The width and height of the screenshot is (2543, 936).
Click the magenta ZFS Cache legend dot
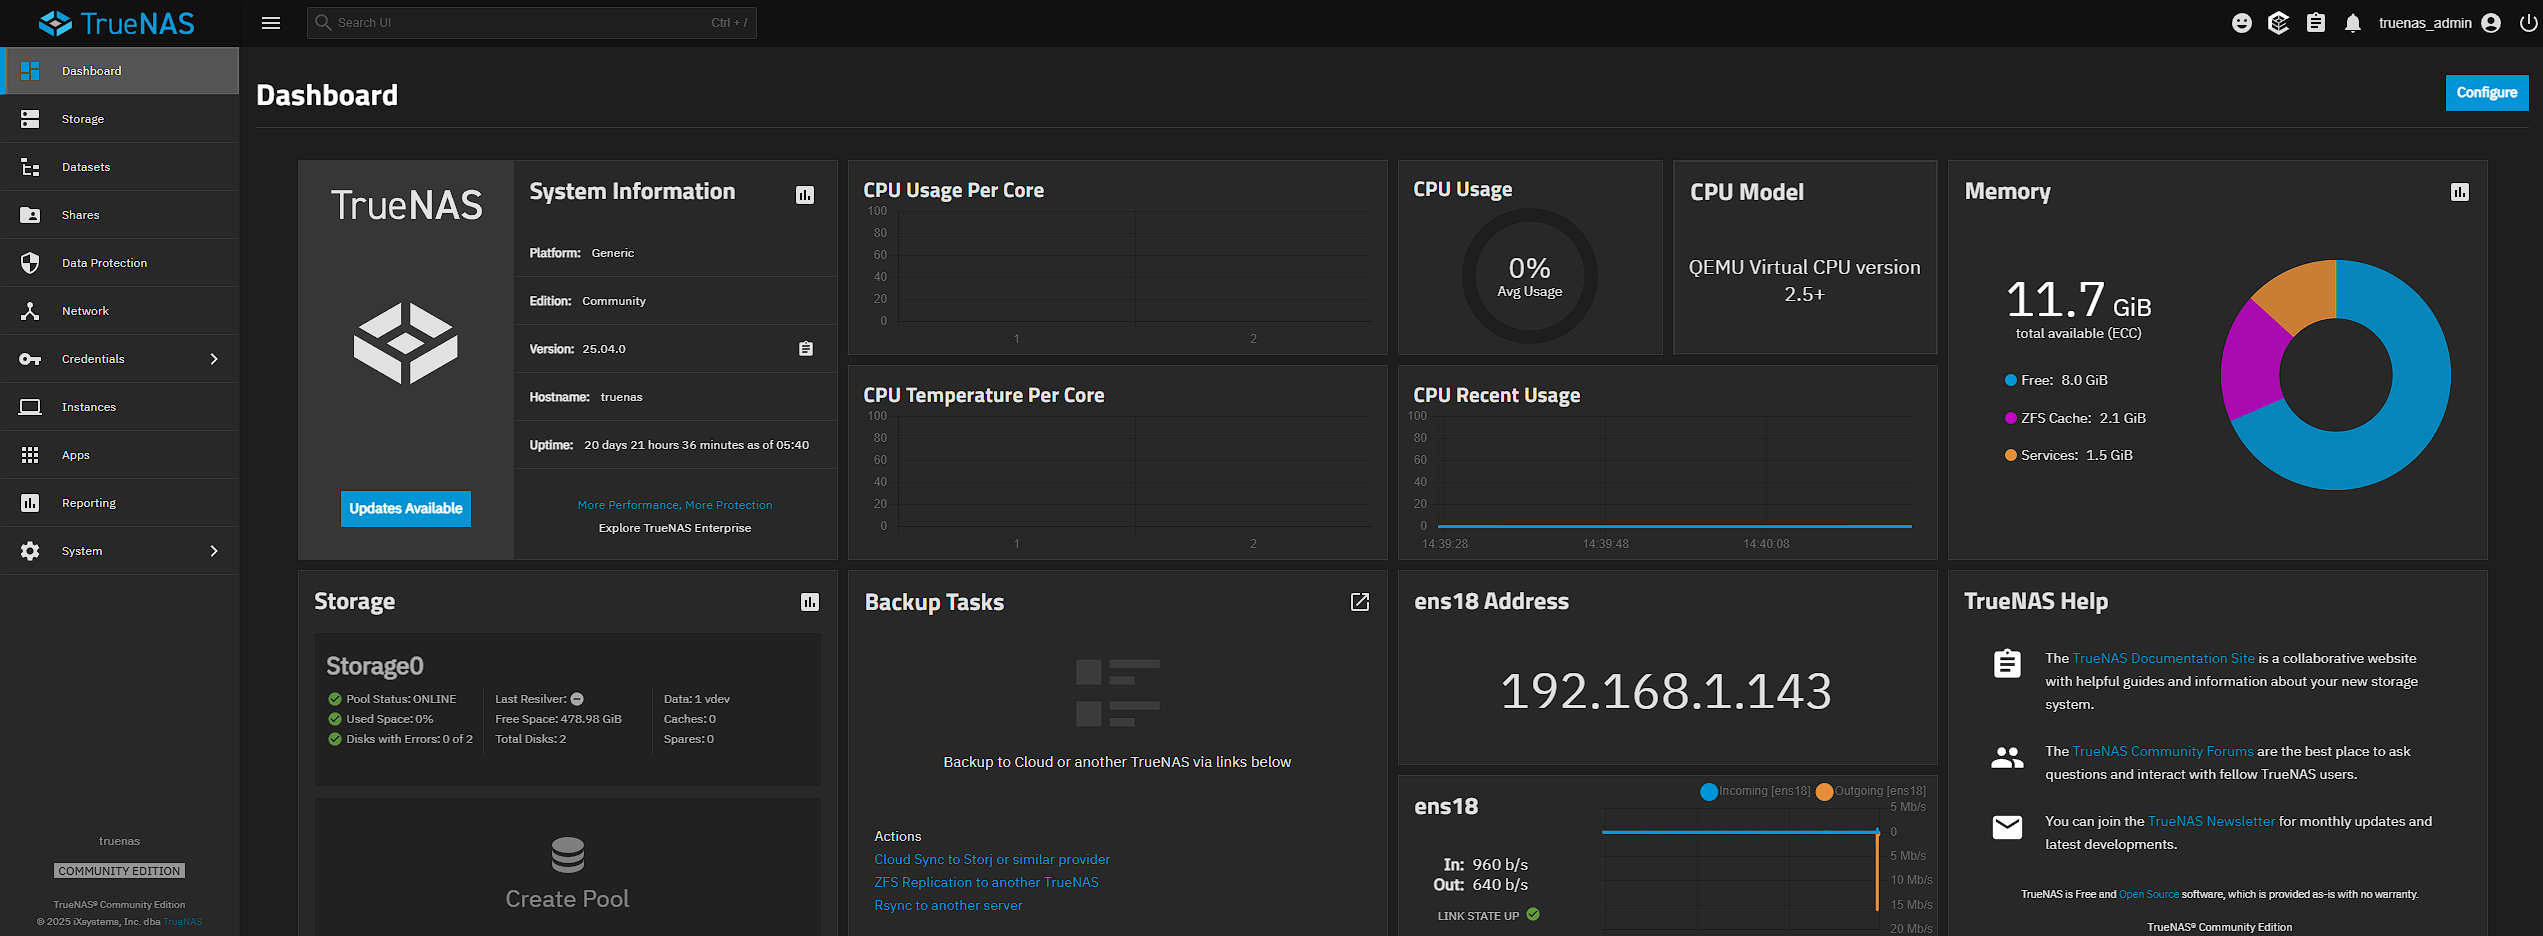pyautogui.click(x=2011, y=418)
